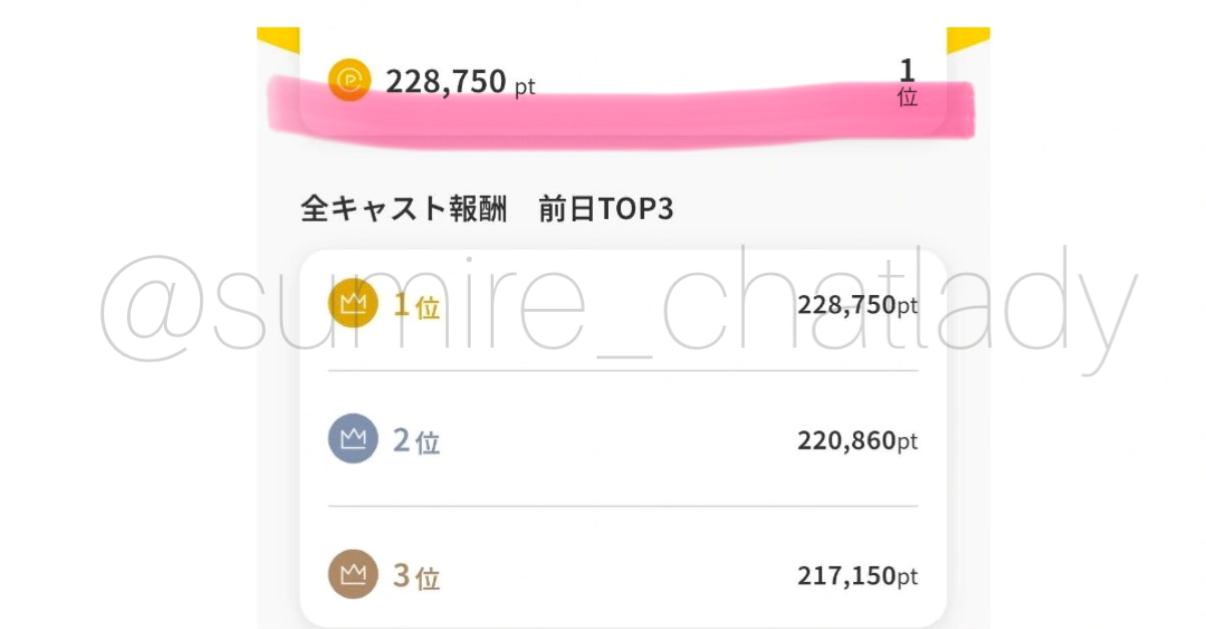Select the 228,750 pt total at top

[446, 81]
